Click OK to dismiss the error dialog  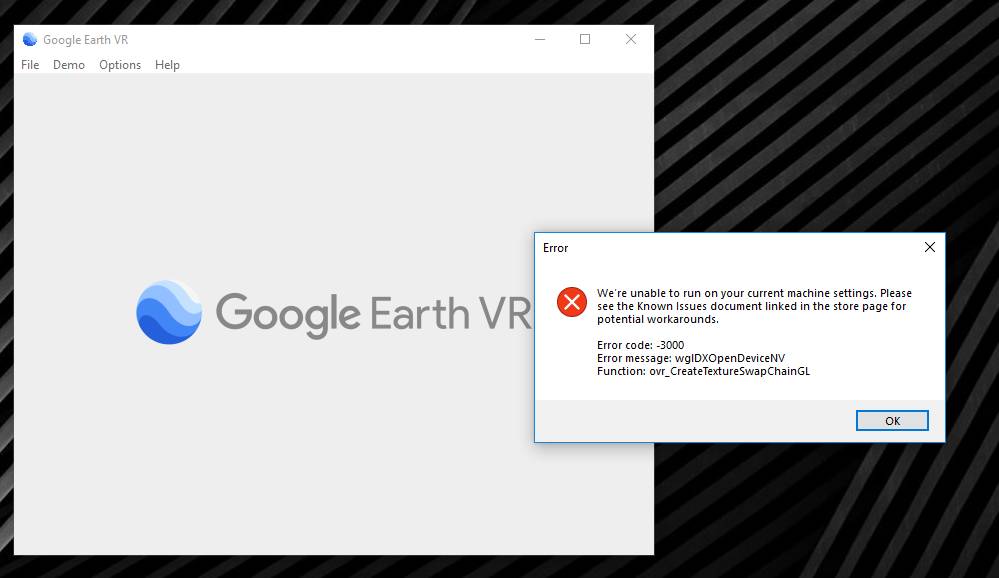(x=891, y=420)
